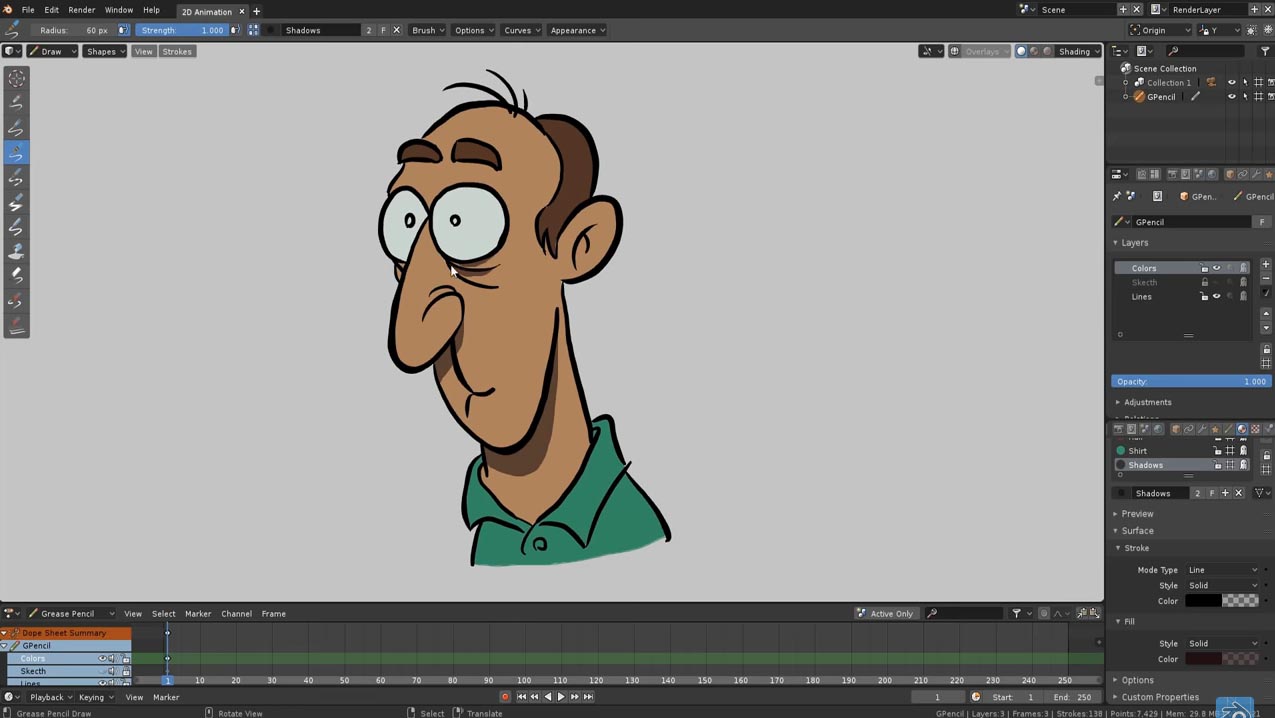Select the Fill tool in the toolbar
The height and width of the screenshot is (718, 1275).
(15, 252)
